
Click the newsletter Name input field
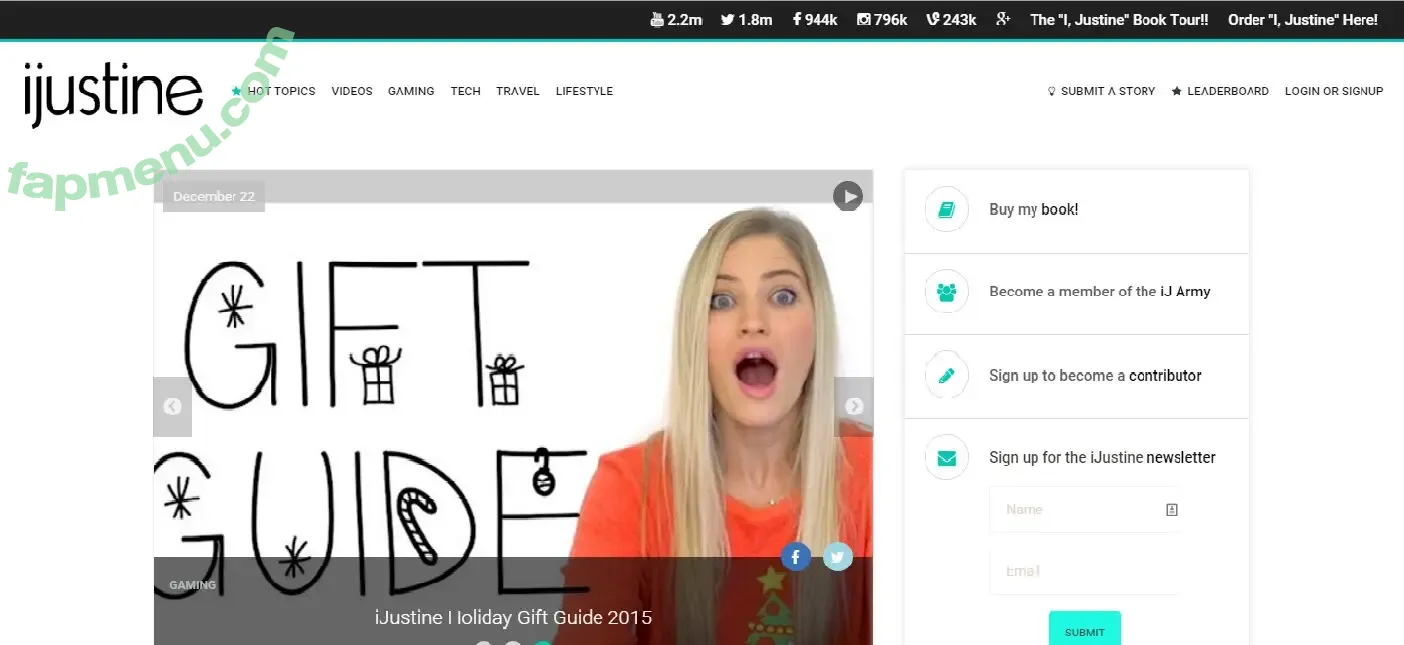pos(1085,510)
